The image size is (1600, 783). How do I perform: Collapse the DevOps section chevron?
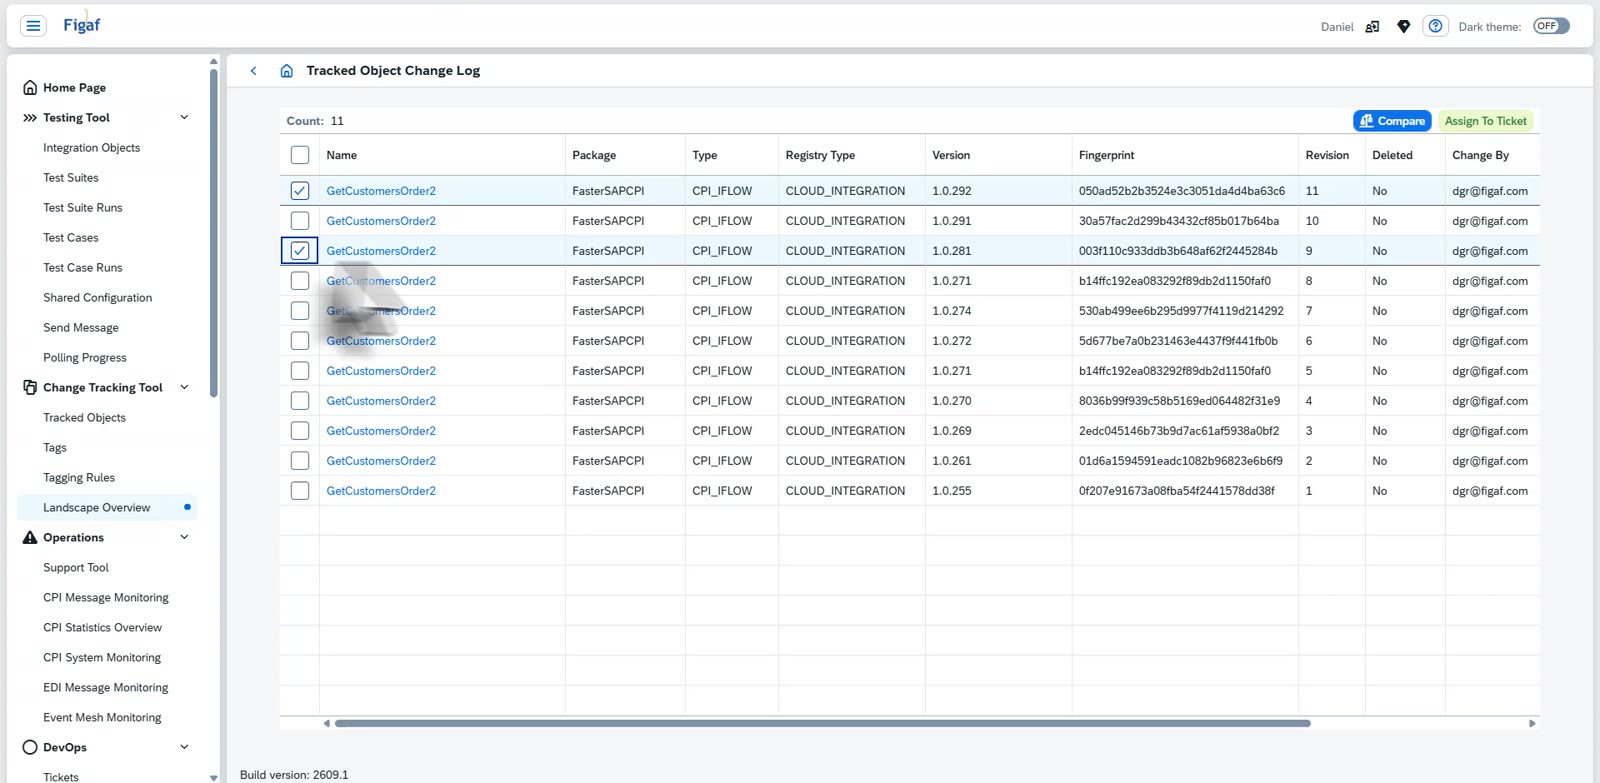click(x=184, y=748)
